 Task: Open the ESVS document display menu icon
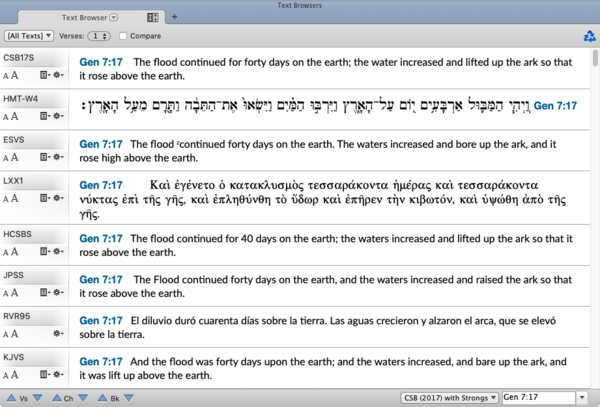(45, 157)
